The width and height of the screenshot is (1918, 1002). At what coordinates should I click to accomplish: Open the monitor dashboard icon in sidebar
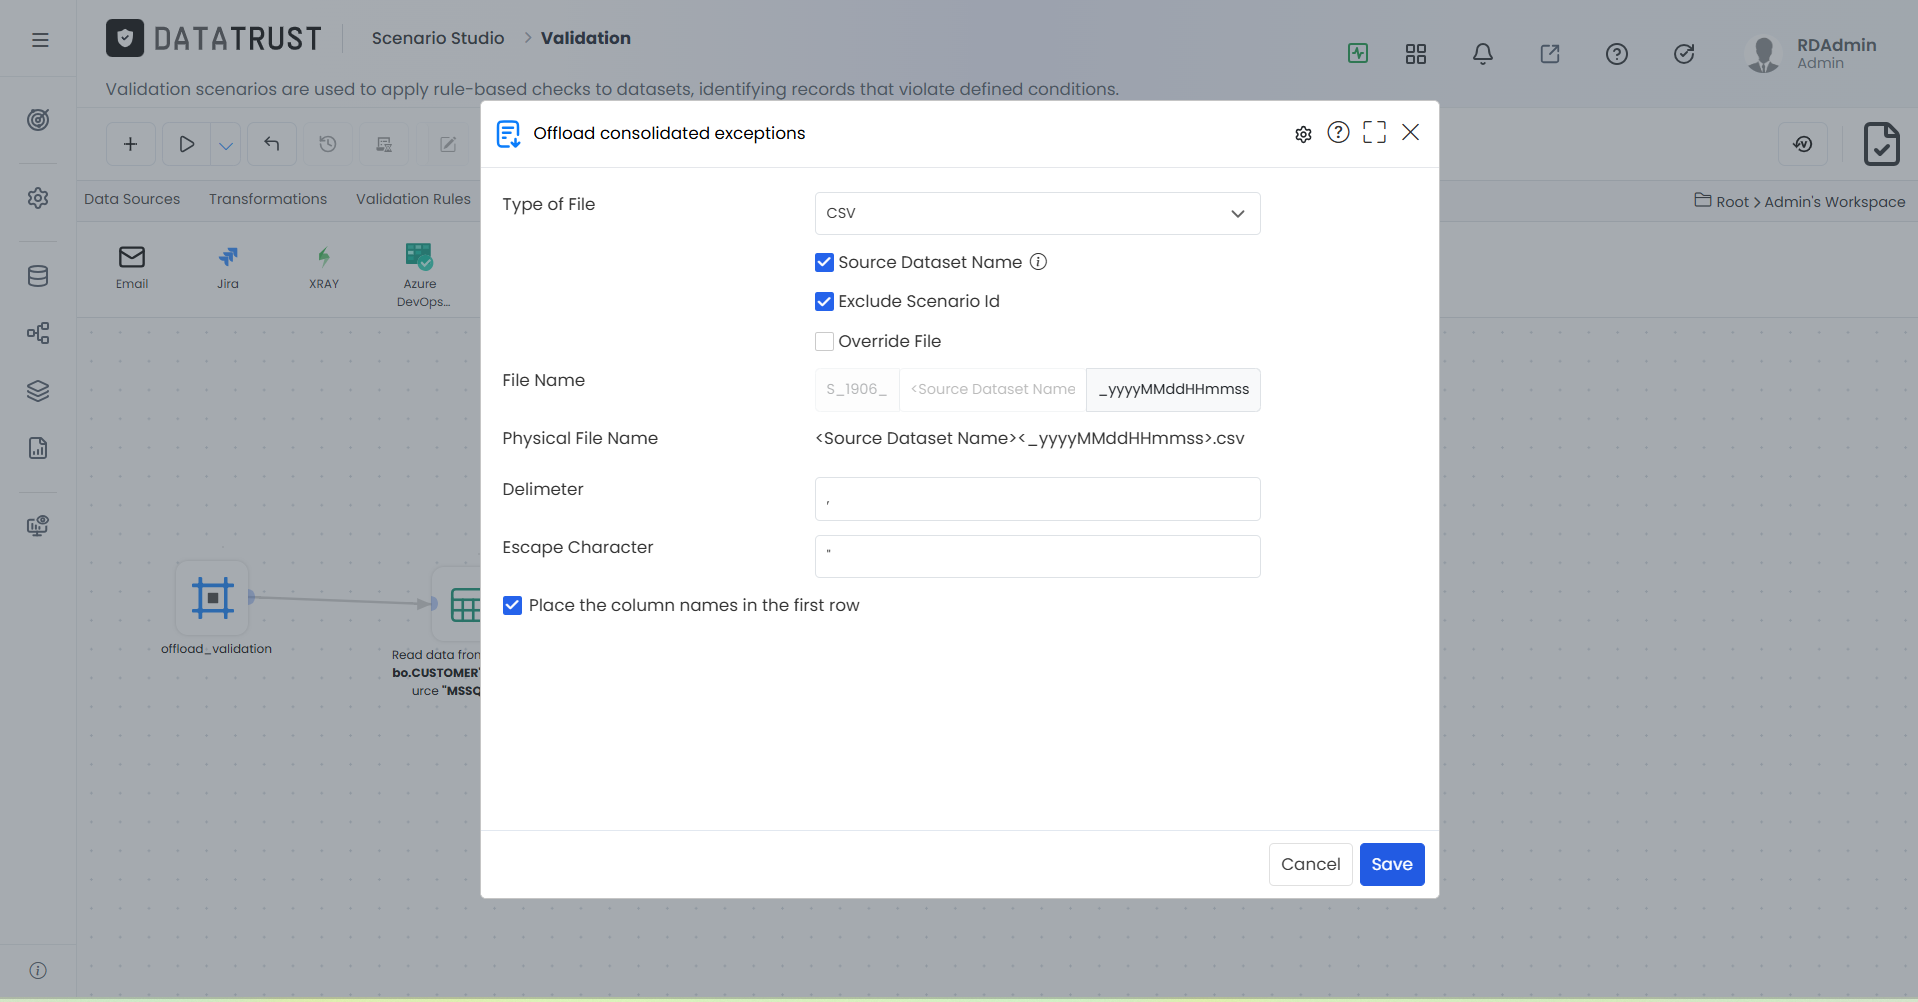pyautogui.click(x=38, y=526)
